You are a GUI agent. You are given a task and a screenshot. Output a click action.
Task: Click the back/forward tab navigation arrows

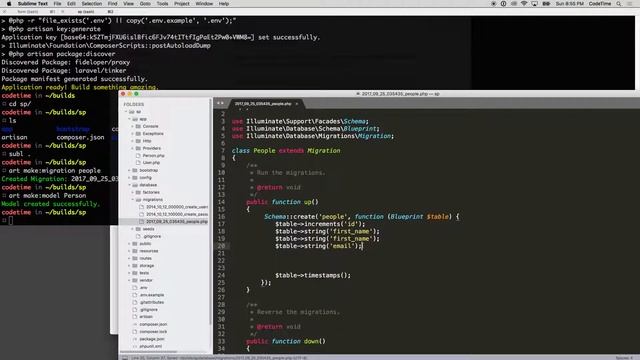pyautogui.click(x=220, y=103)
